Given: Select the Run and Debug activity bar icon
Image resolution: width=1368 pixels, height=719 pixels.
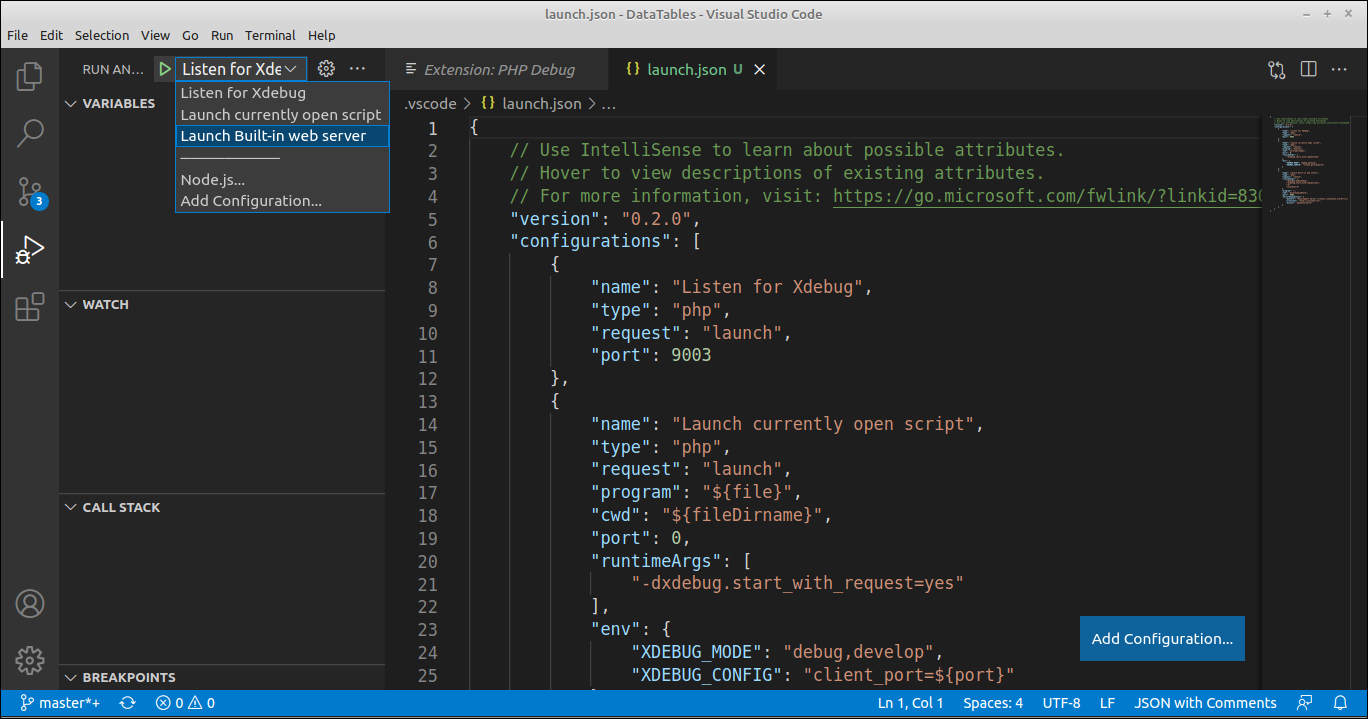Looking at the screenshot, I should pyautogui.click(x=30, y=249).
